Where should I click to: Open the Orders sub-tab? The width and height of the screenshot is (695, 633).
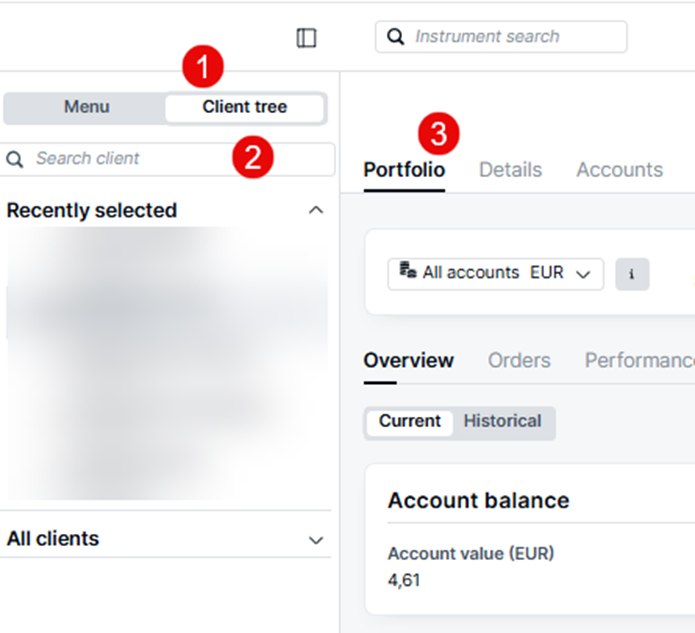[x=519, y=360]
